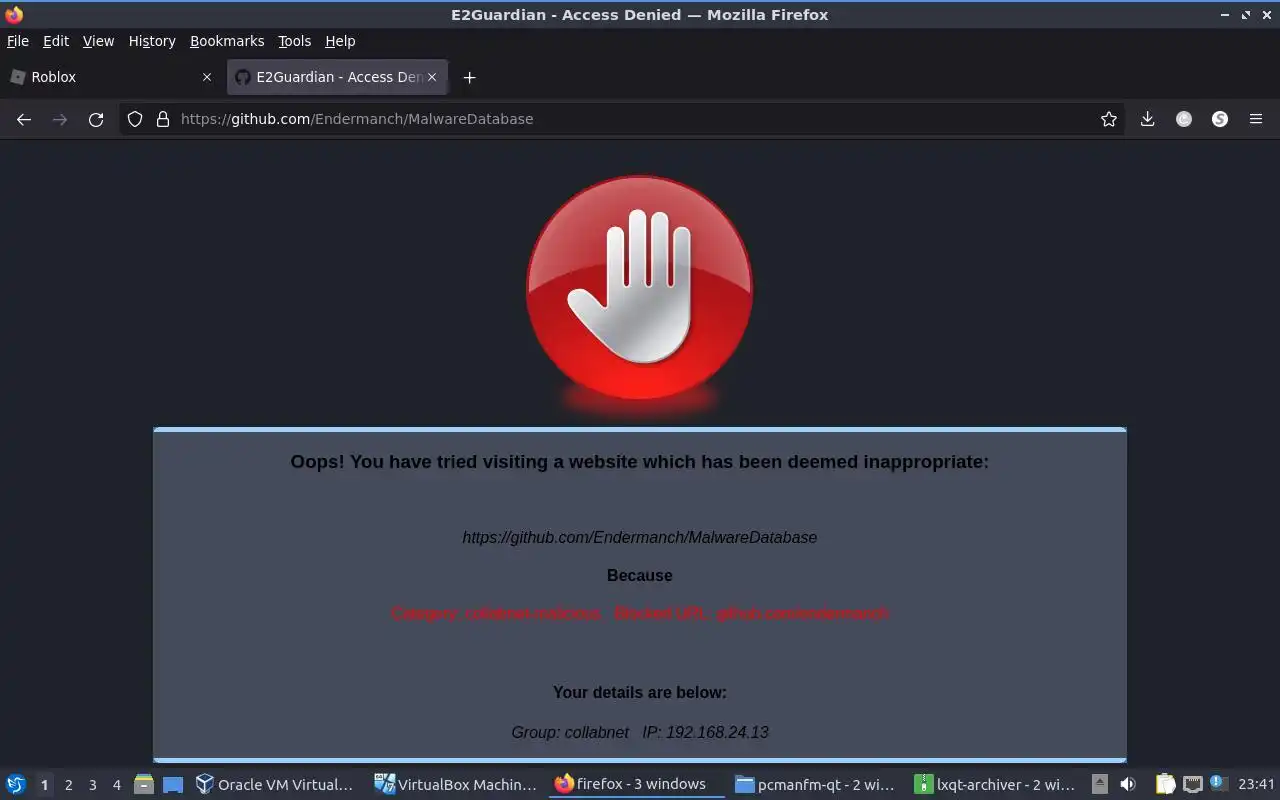Maximize or restore the Firefox window
This screenshot has width=1280, height=800.
pos(1246,15)
